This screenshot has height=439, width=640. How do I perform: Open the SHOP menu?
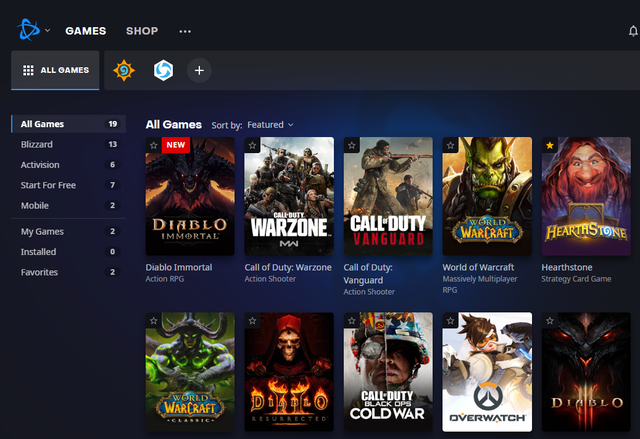tap(142, 31)
